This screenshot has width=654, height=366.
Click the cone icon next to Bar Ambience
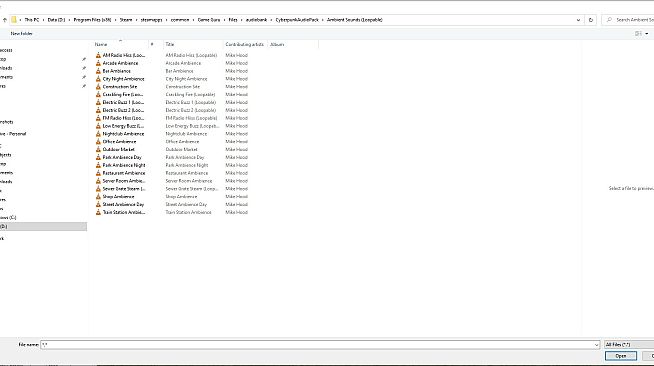[x=98, y=71]
